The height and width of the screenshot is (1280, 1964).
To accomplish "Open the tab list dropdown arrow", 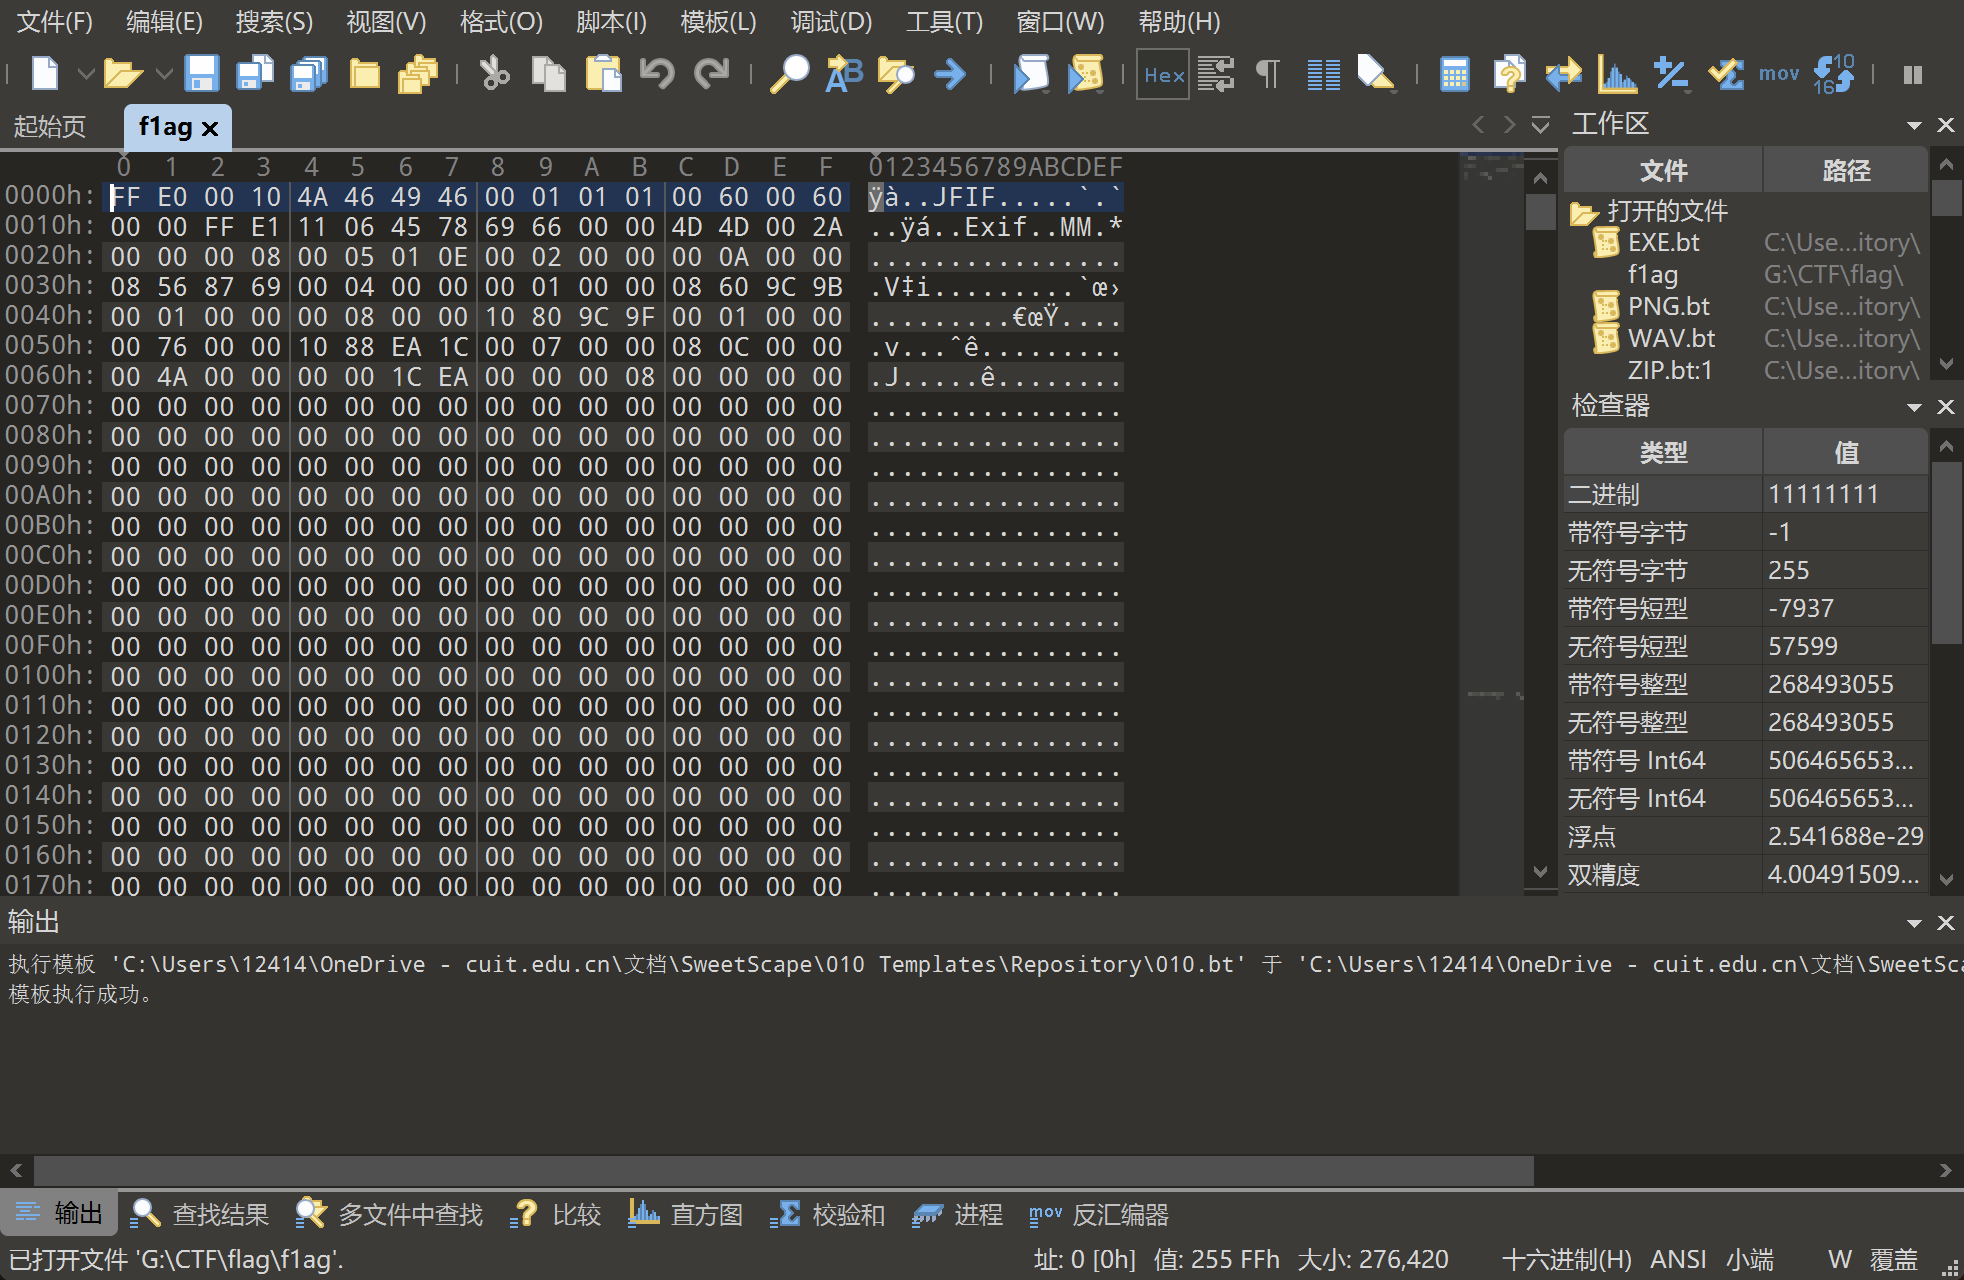I will tap(1540, 125).
